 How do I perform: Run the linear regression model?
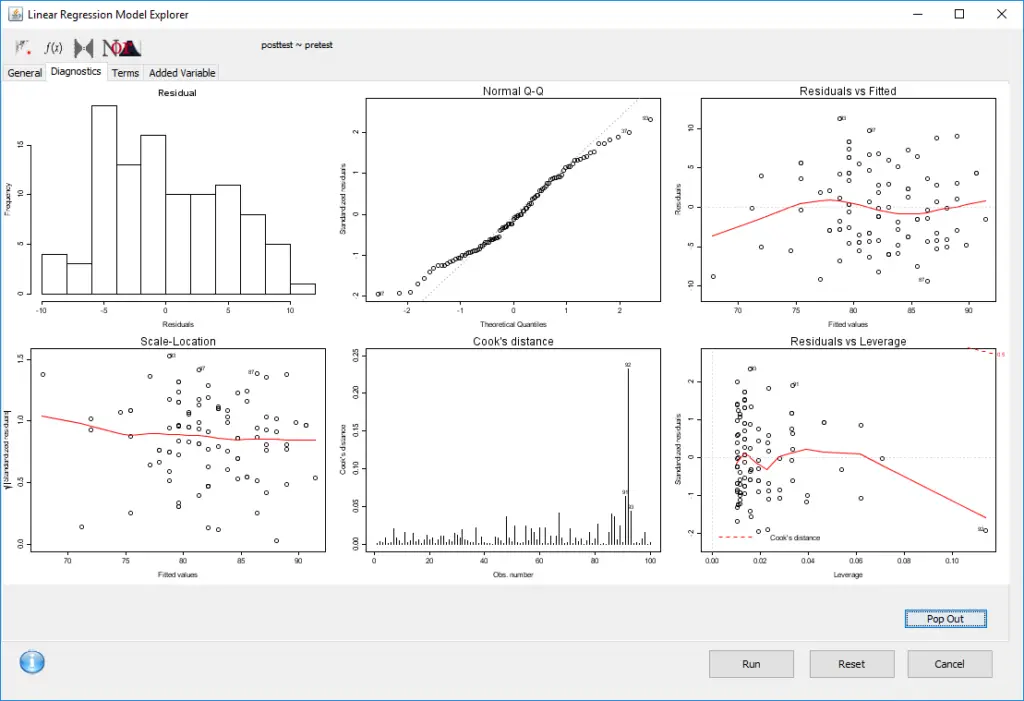pyautogui.click(x=751, y=663)
